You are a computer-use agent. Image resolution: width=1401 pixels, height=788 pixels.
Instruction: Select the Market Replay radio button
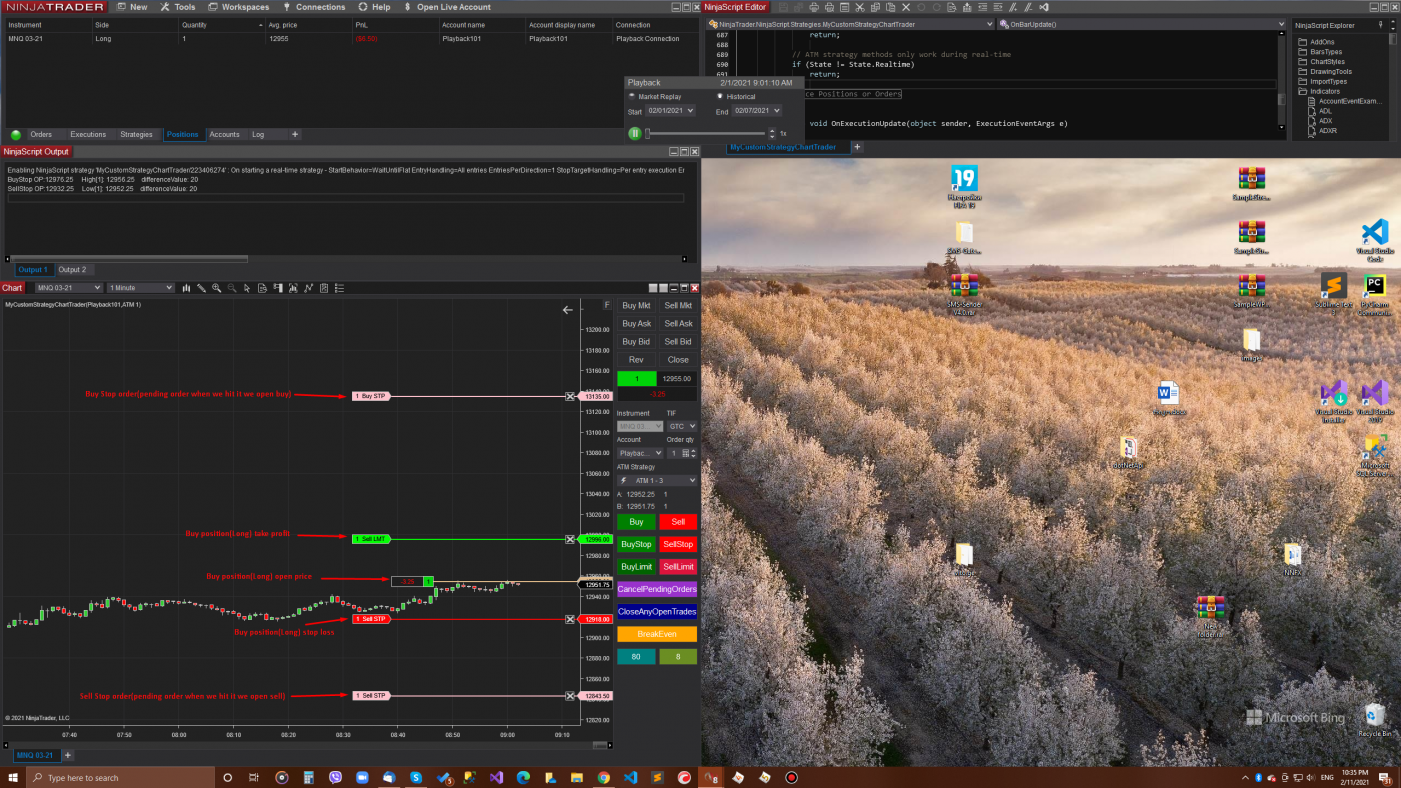point(631,97)
